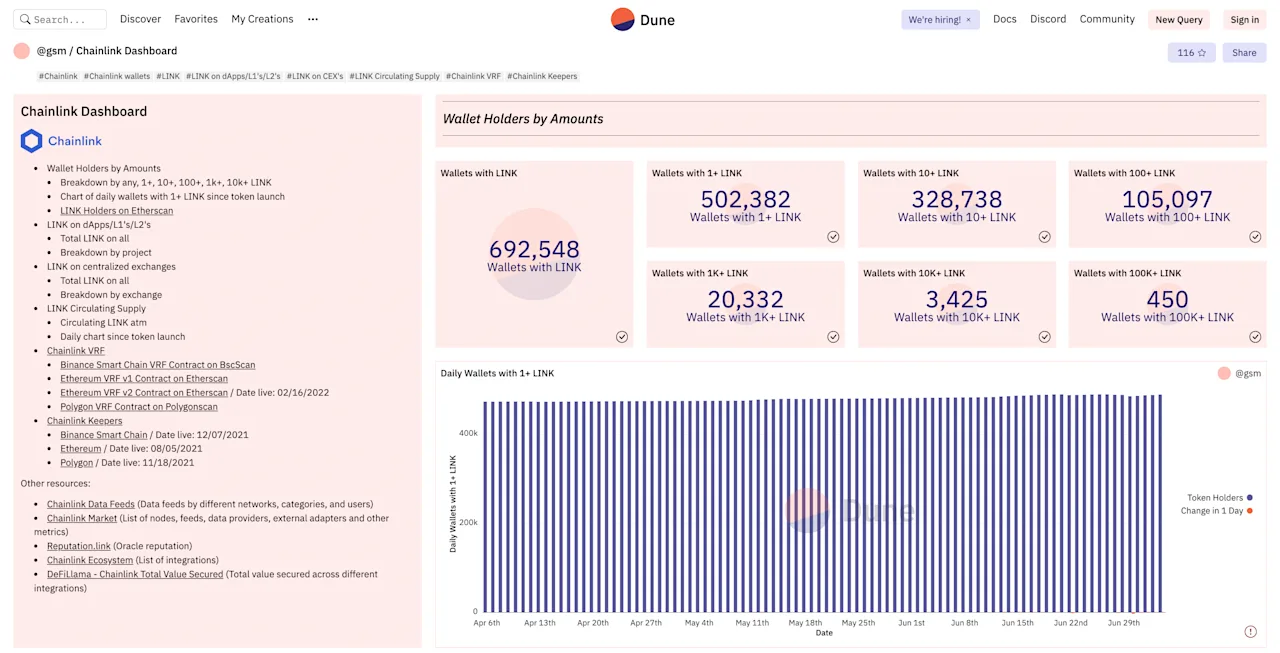Open the Discover menu item
Image resolution: width=1280 pixels, height=653 pixels.
pyautogui.click(x=140, y=19)
